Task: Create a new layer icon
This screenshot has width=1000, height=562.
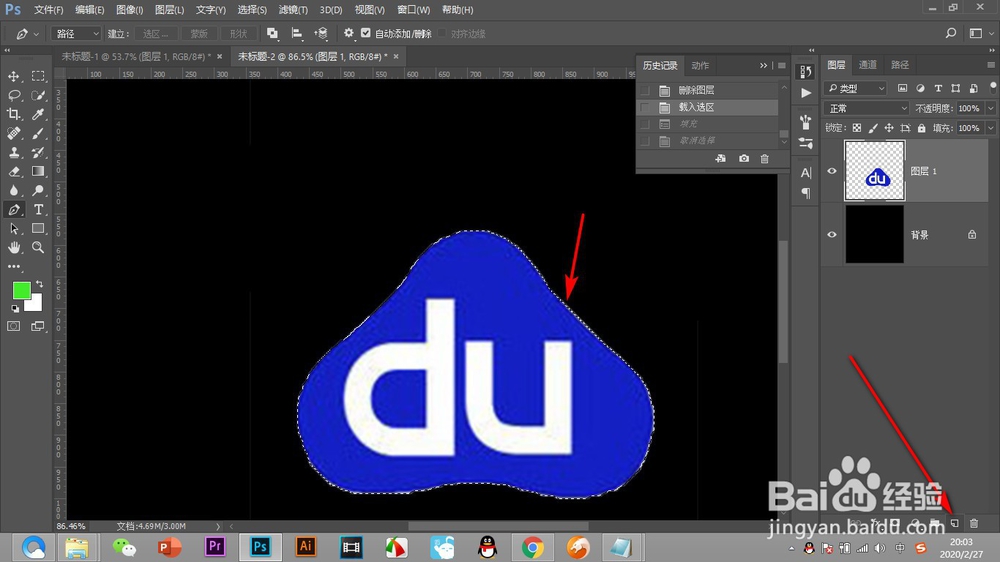Action: 955,523
